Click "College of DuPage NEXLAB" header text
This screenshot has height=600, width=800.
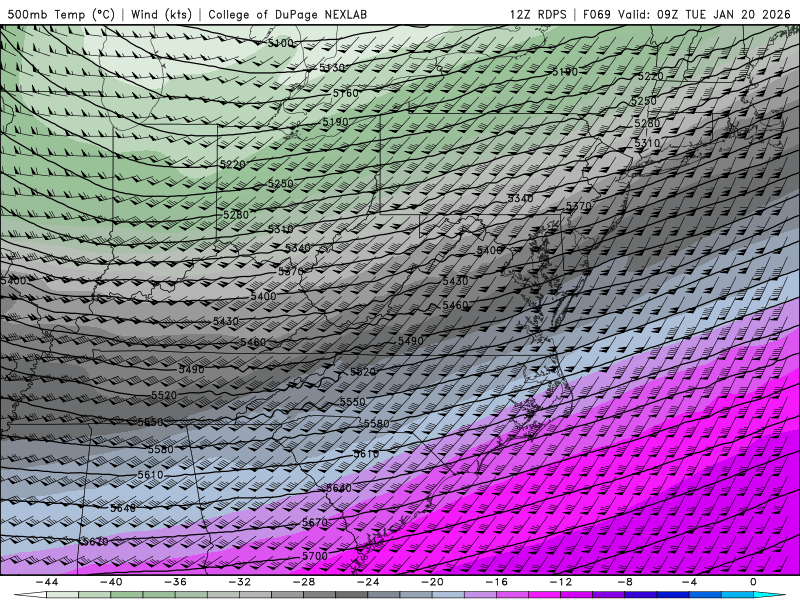click(287, 14)
